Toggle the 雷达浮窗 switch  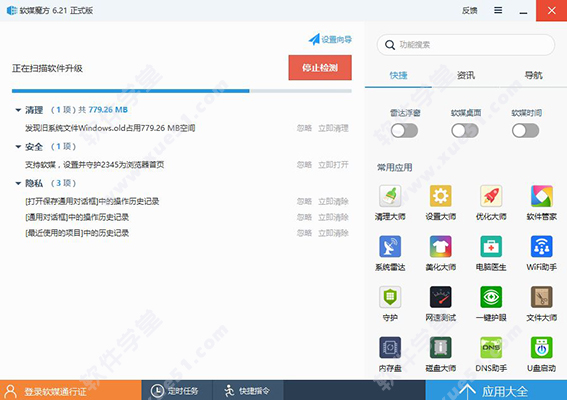pyautogui.click(x=404, y=131)
